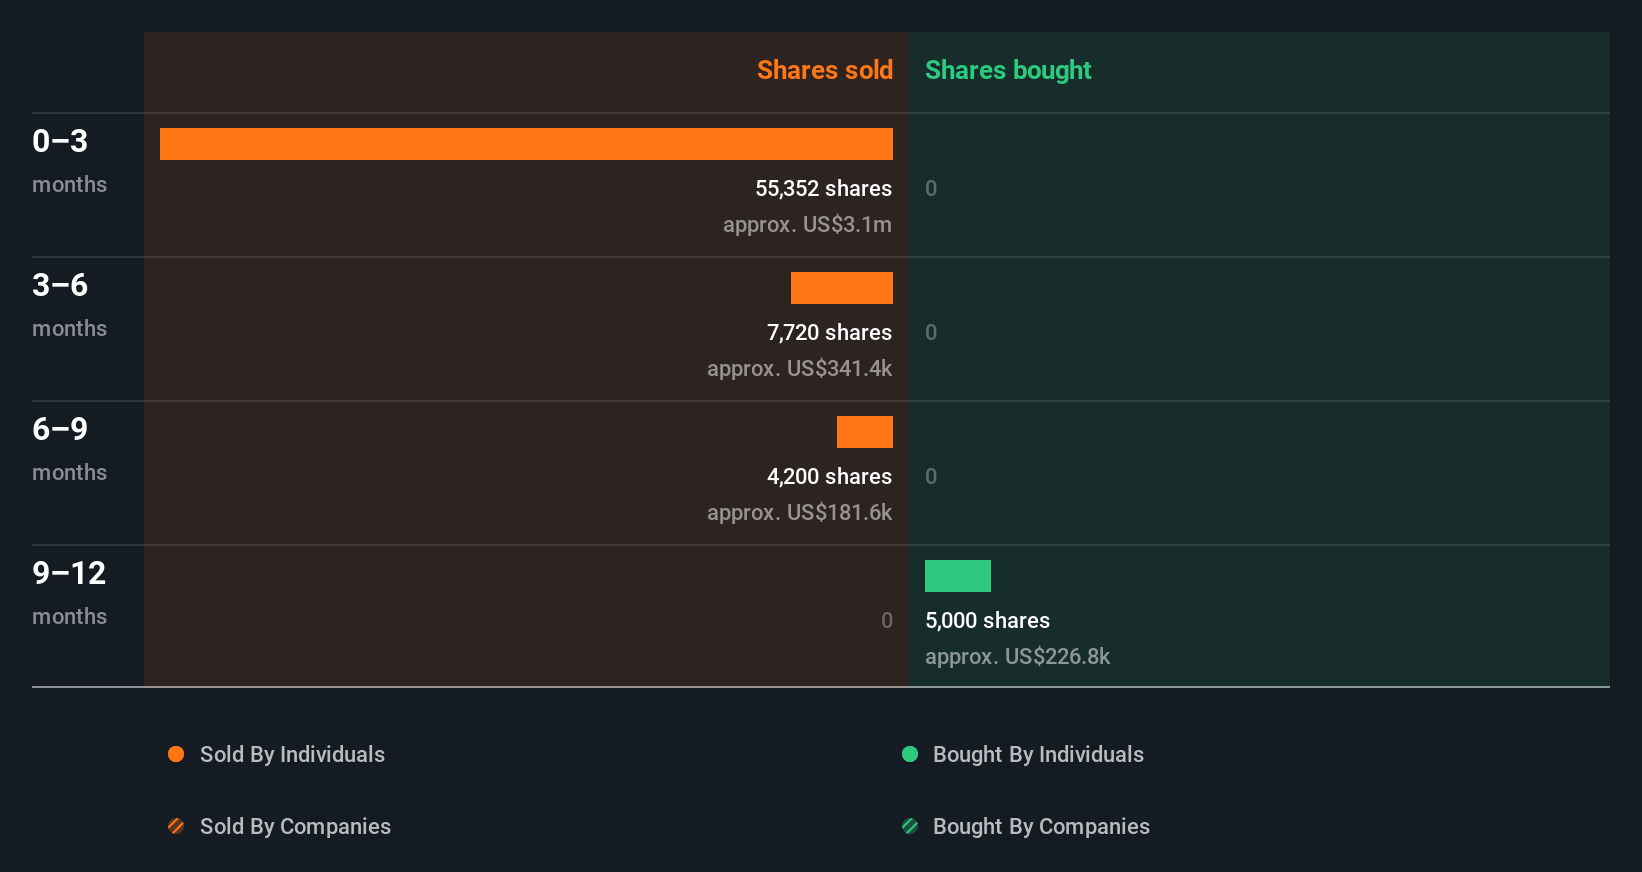Select the Sold By Companies legend label
This screenshot has height=872, width=1642.
[295, 827]
